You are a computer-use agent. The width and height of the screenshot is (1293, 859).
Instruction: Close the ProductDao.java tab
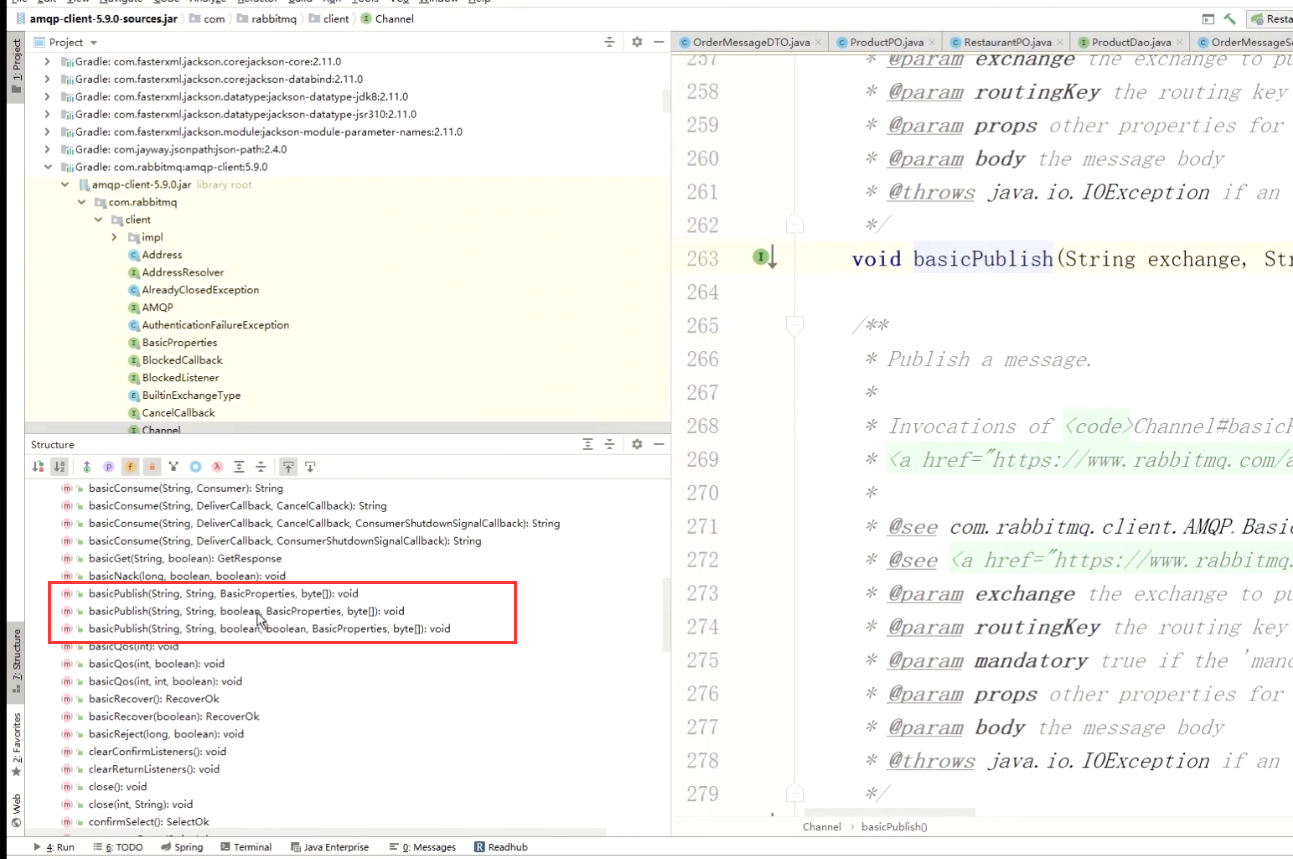(1181, 43)
